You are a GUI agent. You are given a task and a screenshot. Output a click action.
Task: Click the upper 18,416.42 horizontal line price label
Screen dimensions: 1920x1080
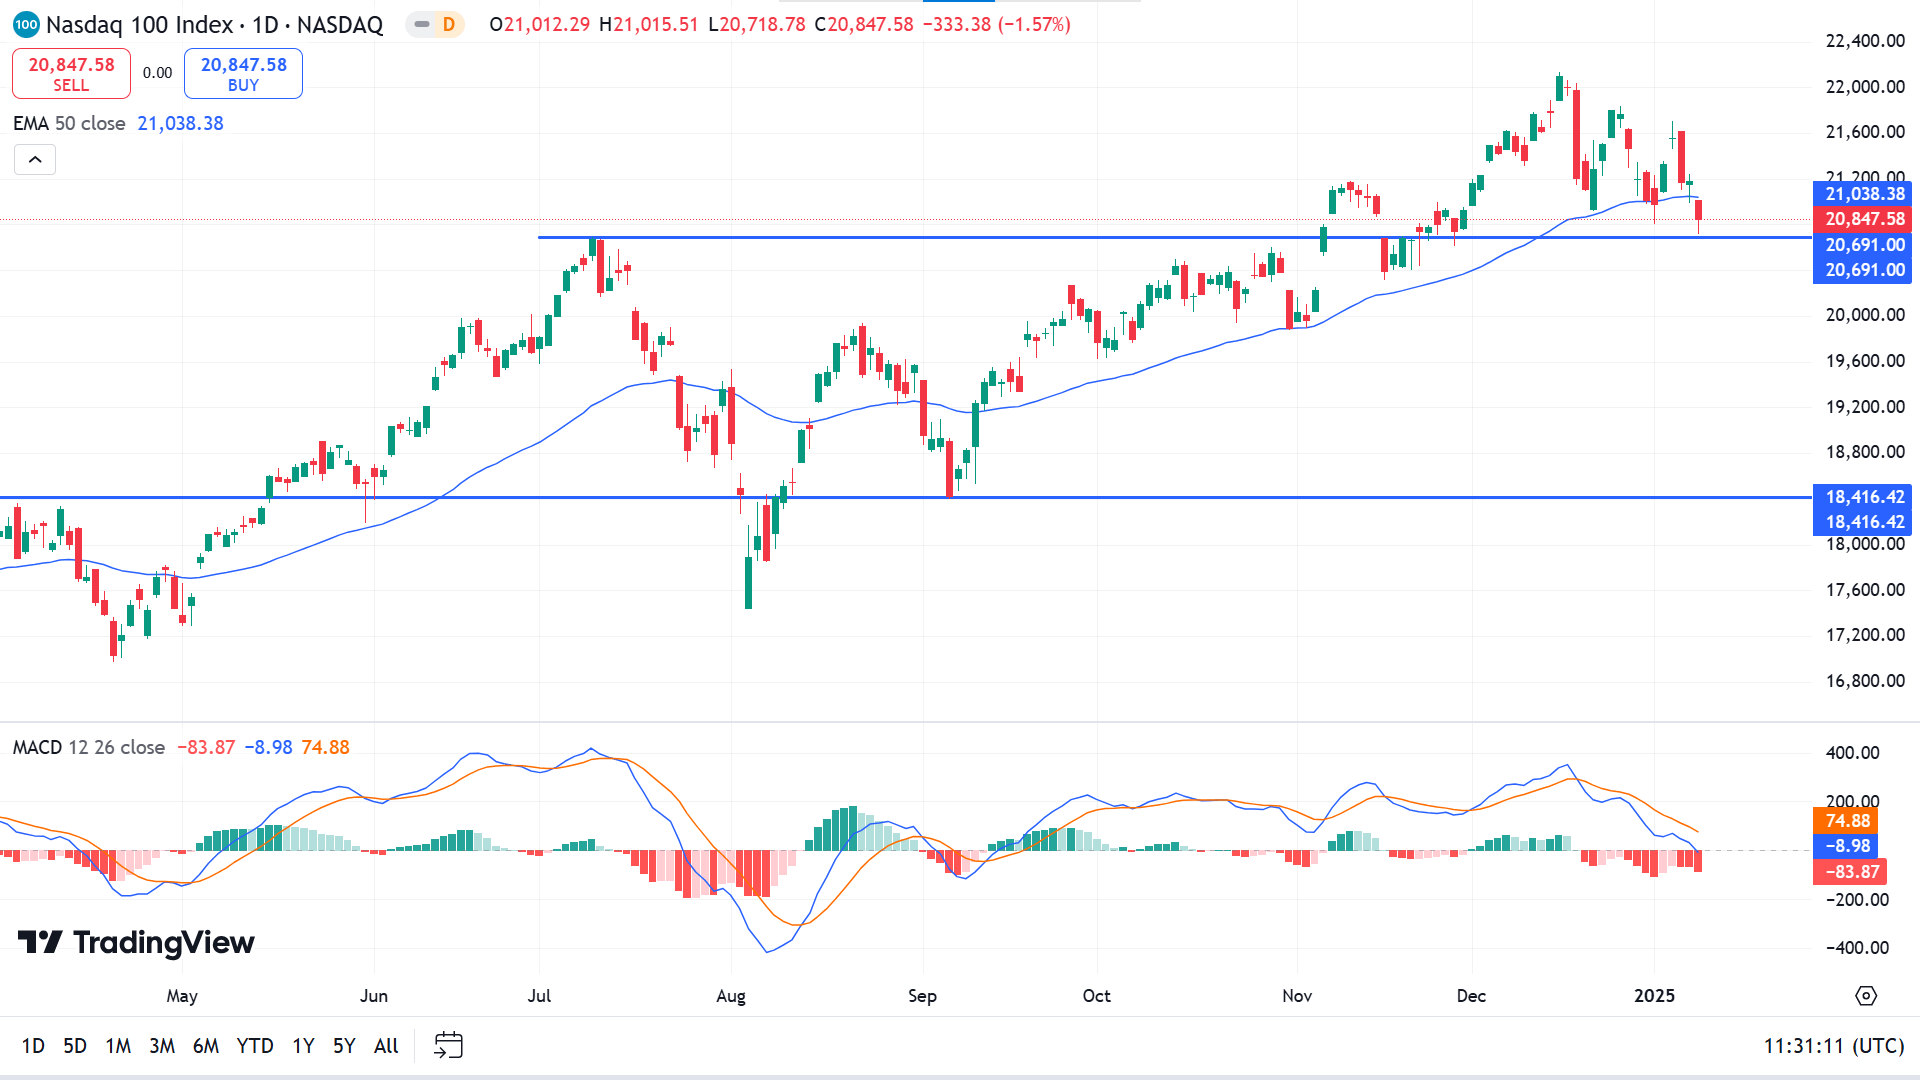tap(1864, 497)
